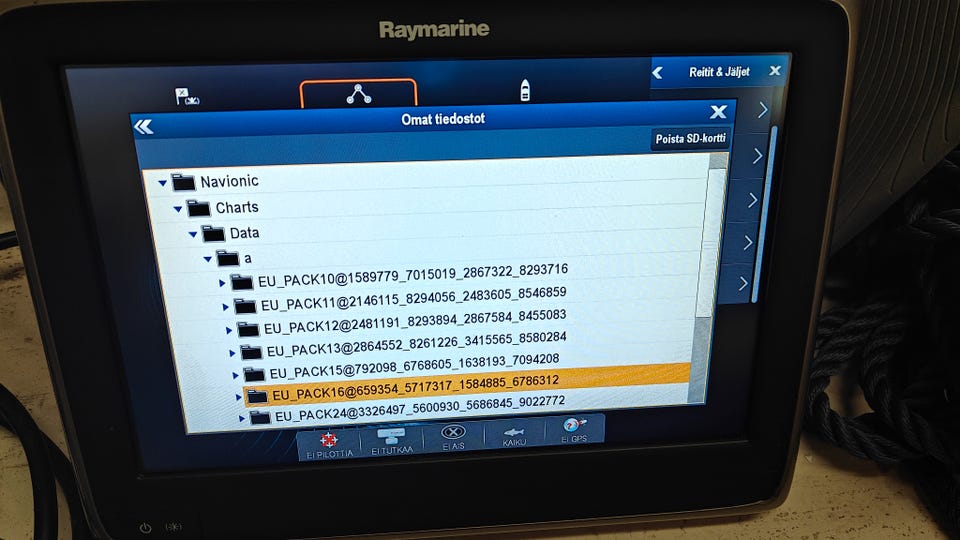Tap the brightness icon on bezel

[175, 527]
